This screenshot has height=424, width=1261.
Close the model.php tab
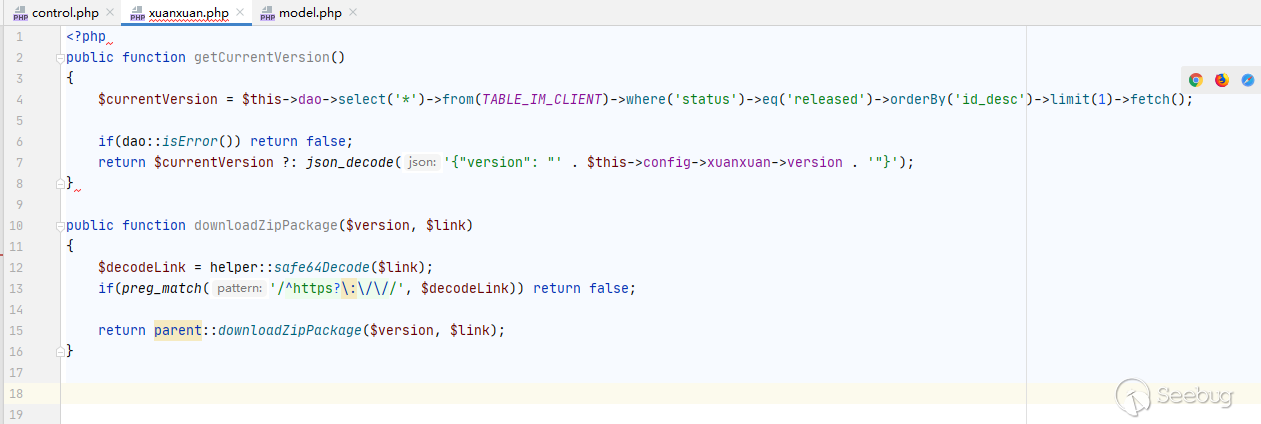pos(352,13)
